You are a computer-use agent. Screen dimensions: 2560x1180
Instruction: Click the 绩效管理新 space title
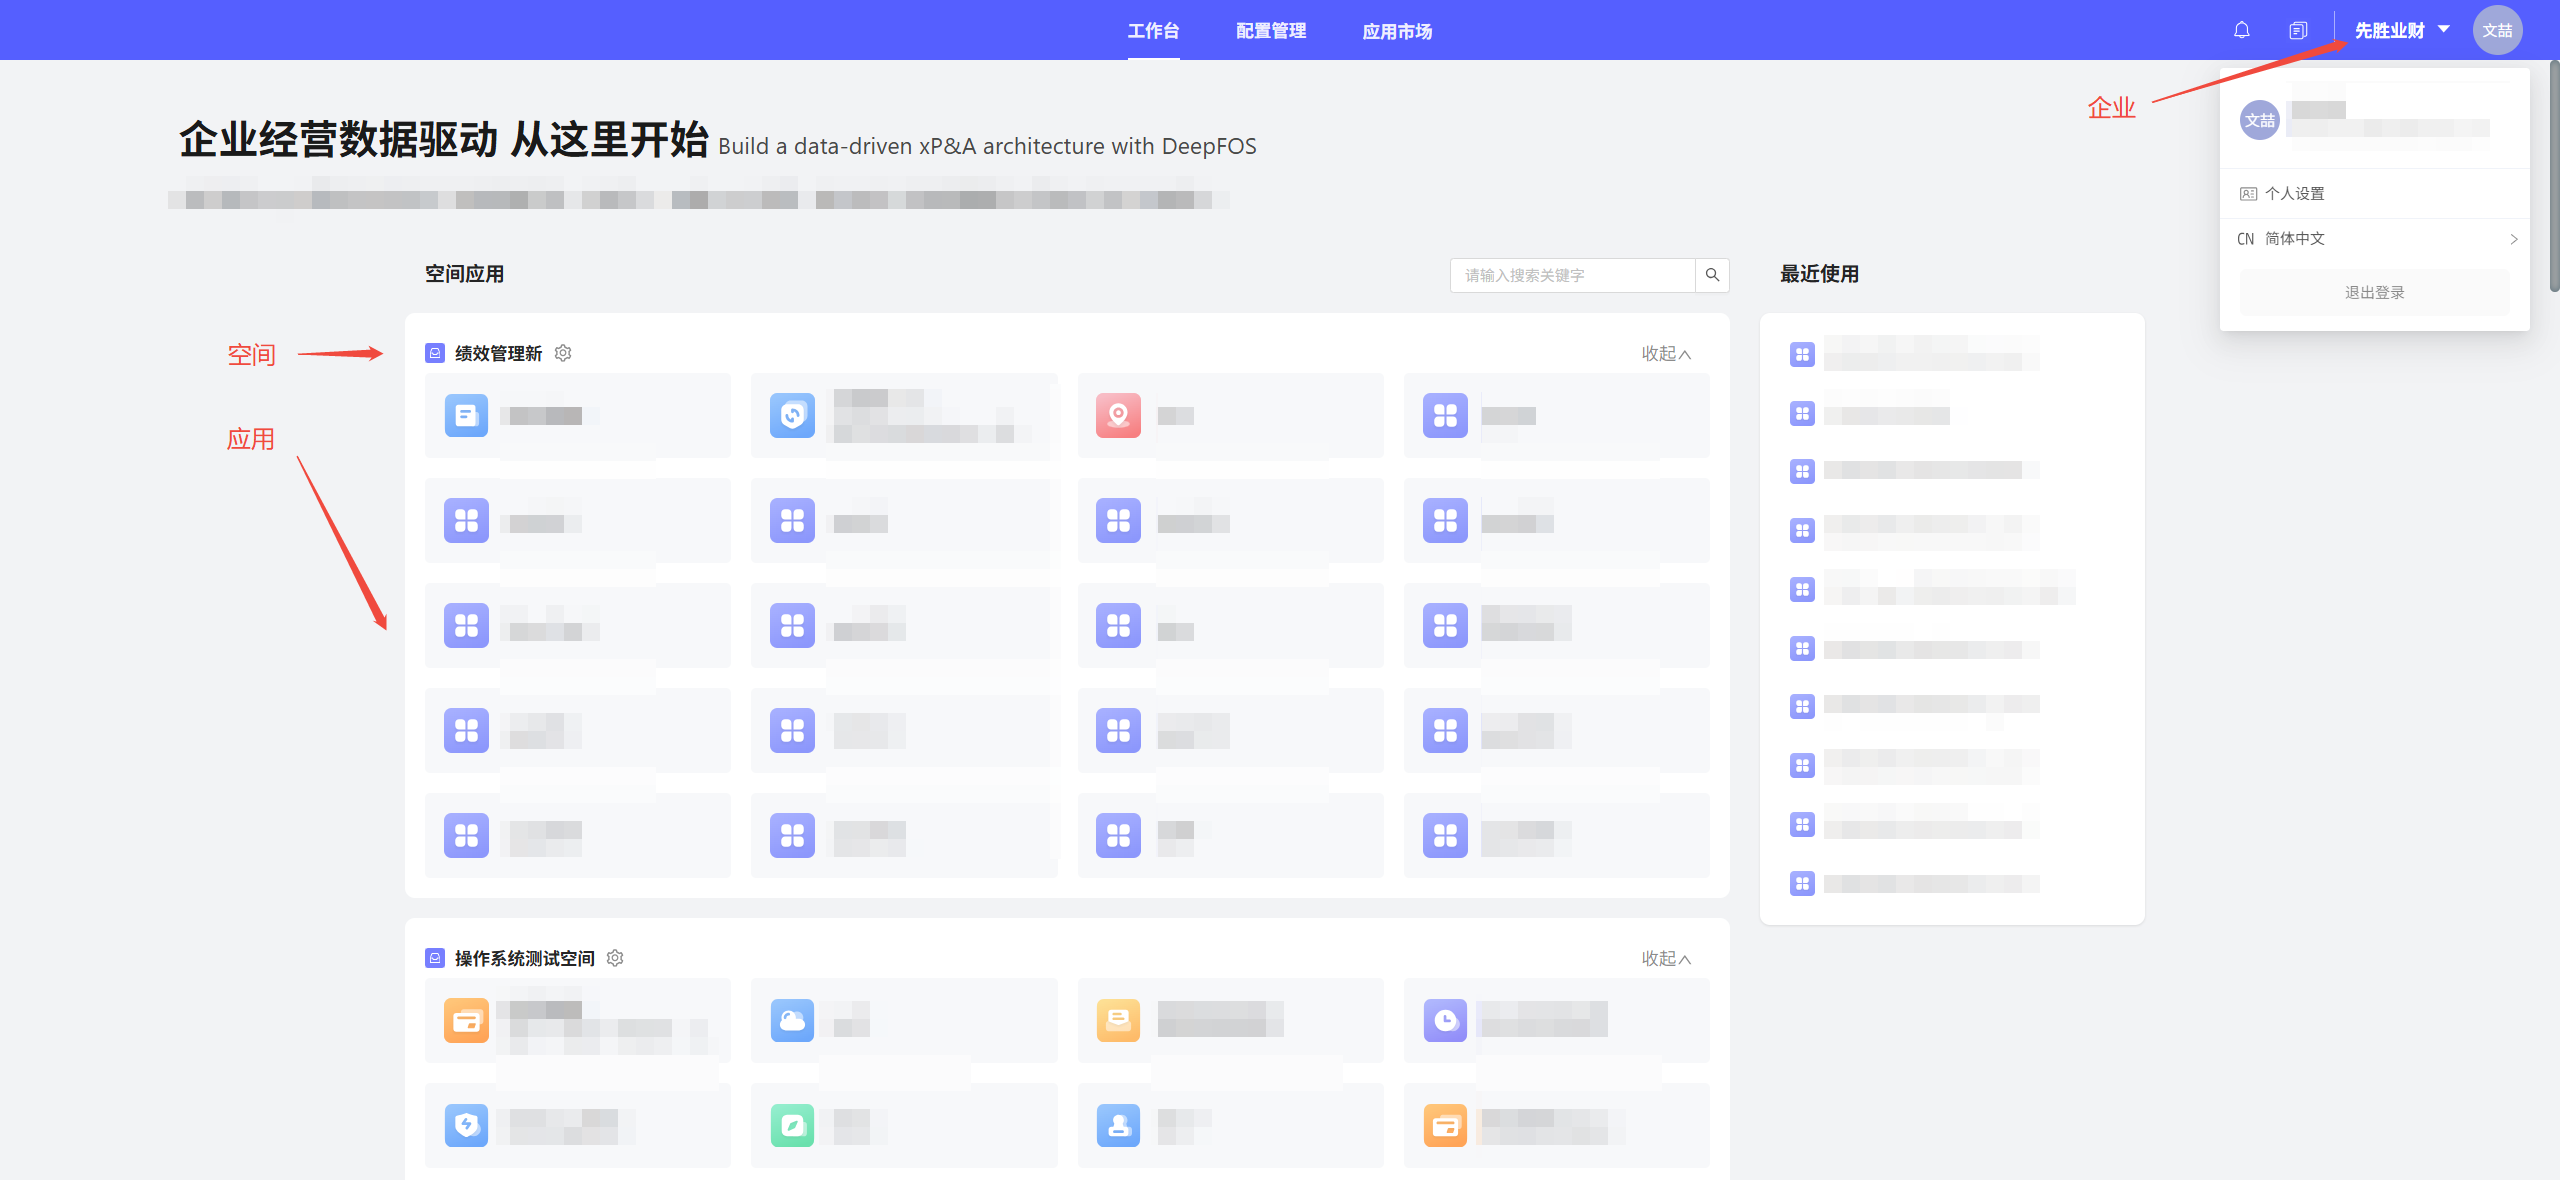498,353
